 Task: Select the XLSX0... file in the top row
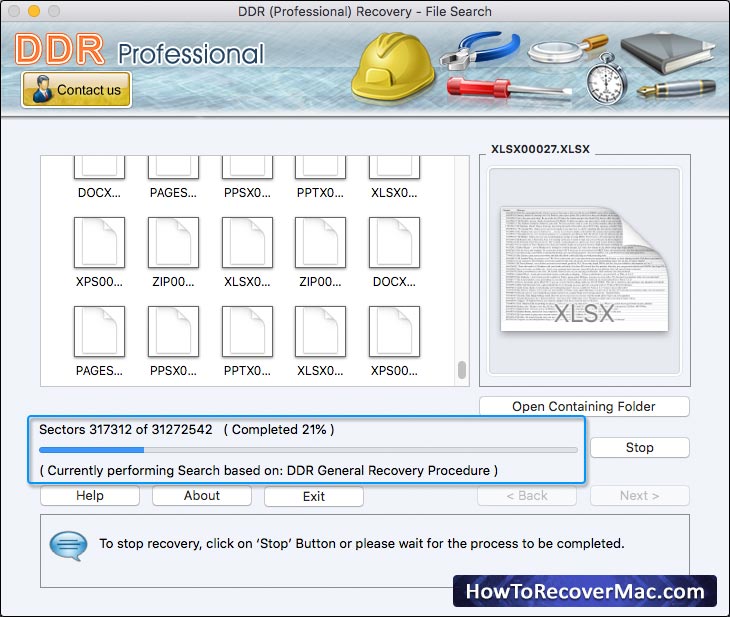tap(394, 177)
